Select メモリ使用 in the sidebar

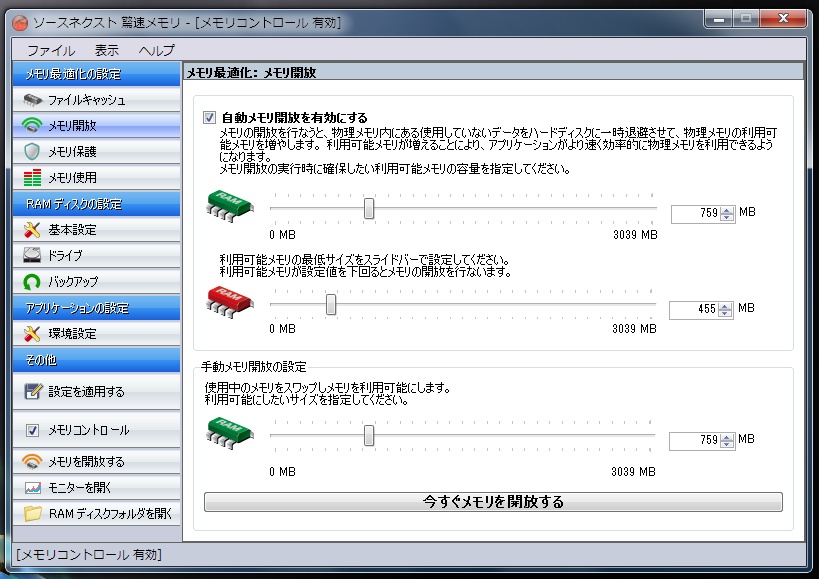pyautogui.click(x=97, y=178)
